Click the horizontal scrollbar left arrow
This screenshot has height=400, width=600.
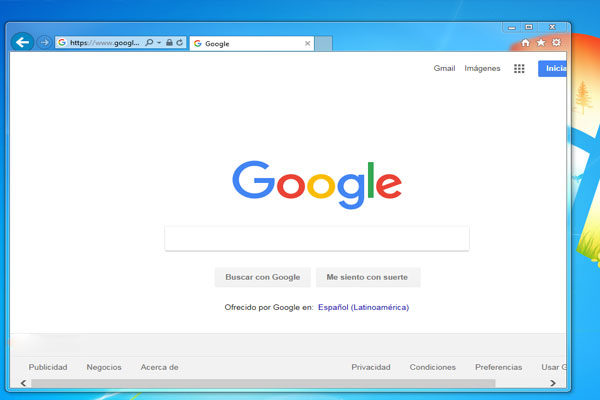(x=24, y=383)
